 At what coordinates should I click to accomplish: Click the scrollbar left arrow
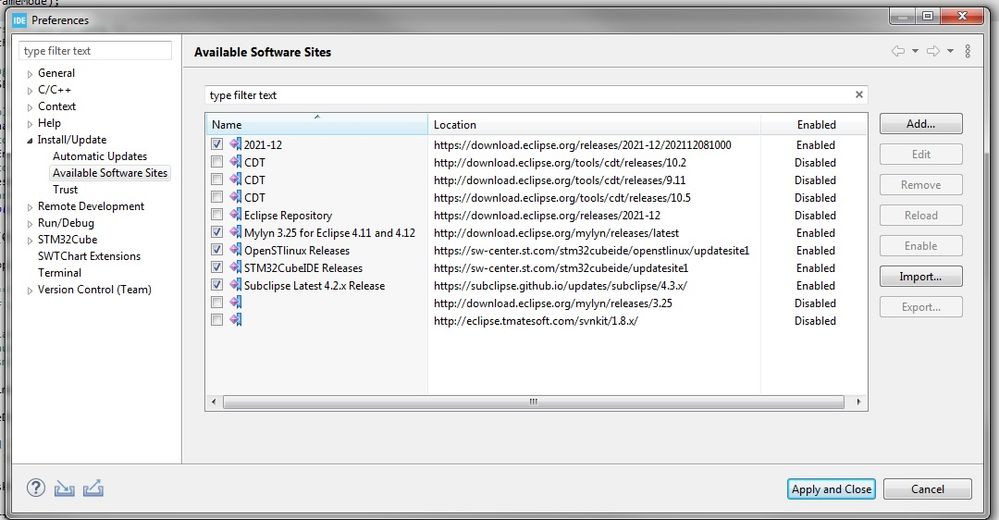pyautogui.click(x=213, y=401)
